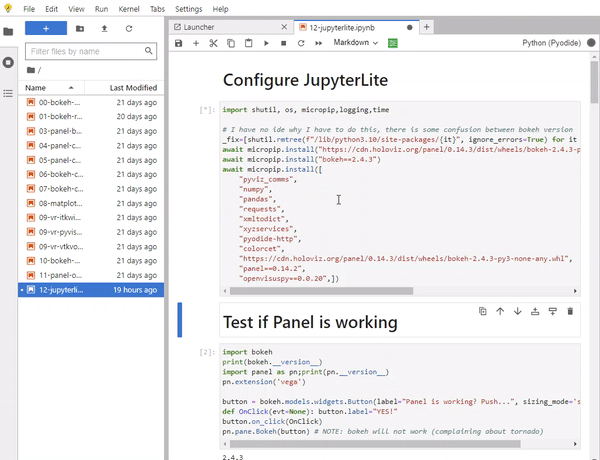Copy the selected cell from the toolbar

(x=231, y=43)
